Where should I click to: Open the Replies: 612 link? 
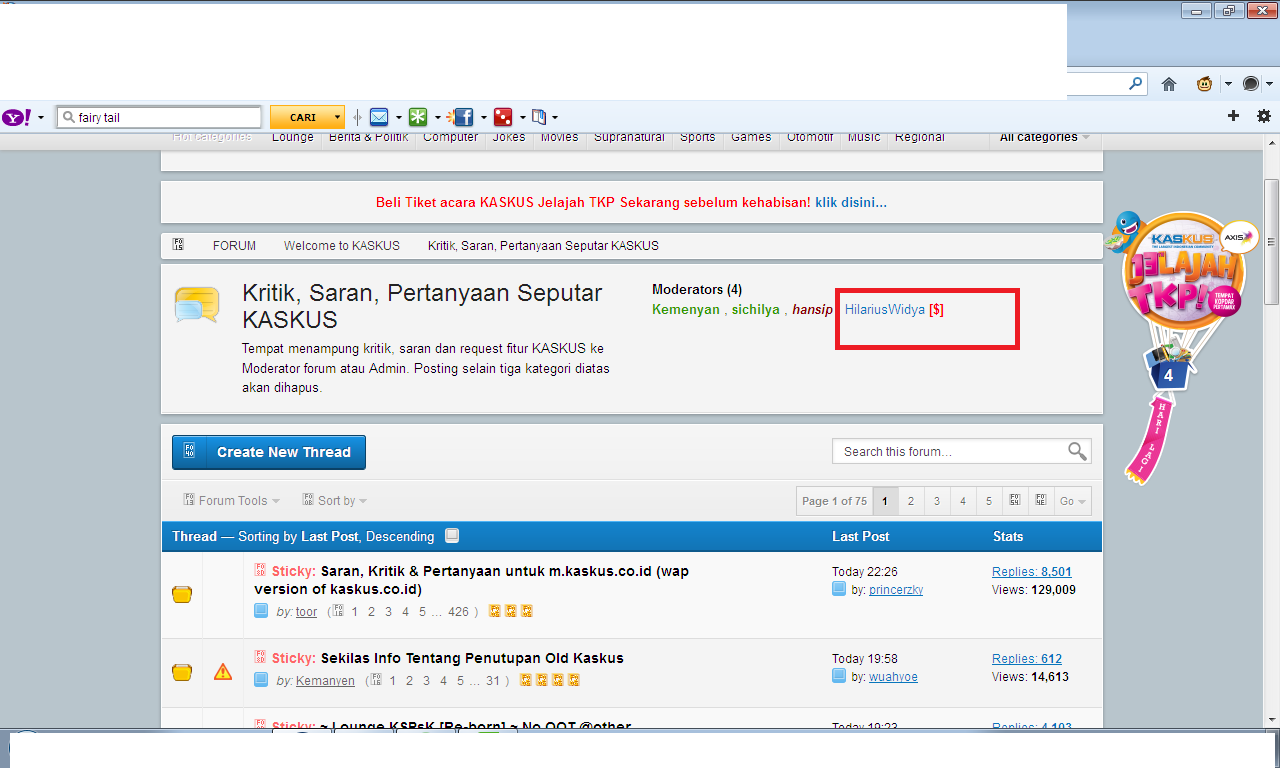1027,659
